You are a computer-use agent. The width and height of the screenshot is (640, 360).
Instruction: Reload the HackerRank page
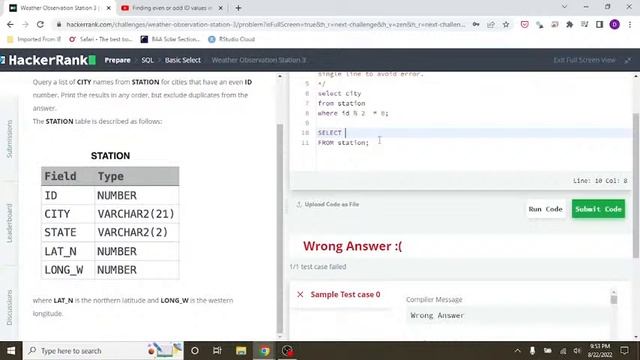40,24
